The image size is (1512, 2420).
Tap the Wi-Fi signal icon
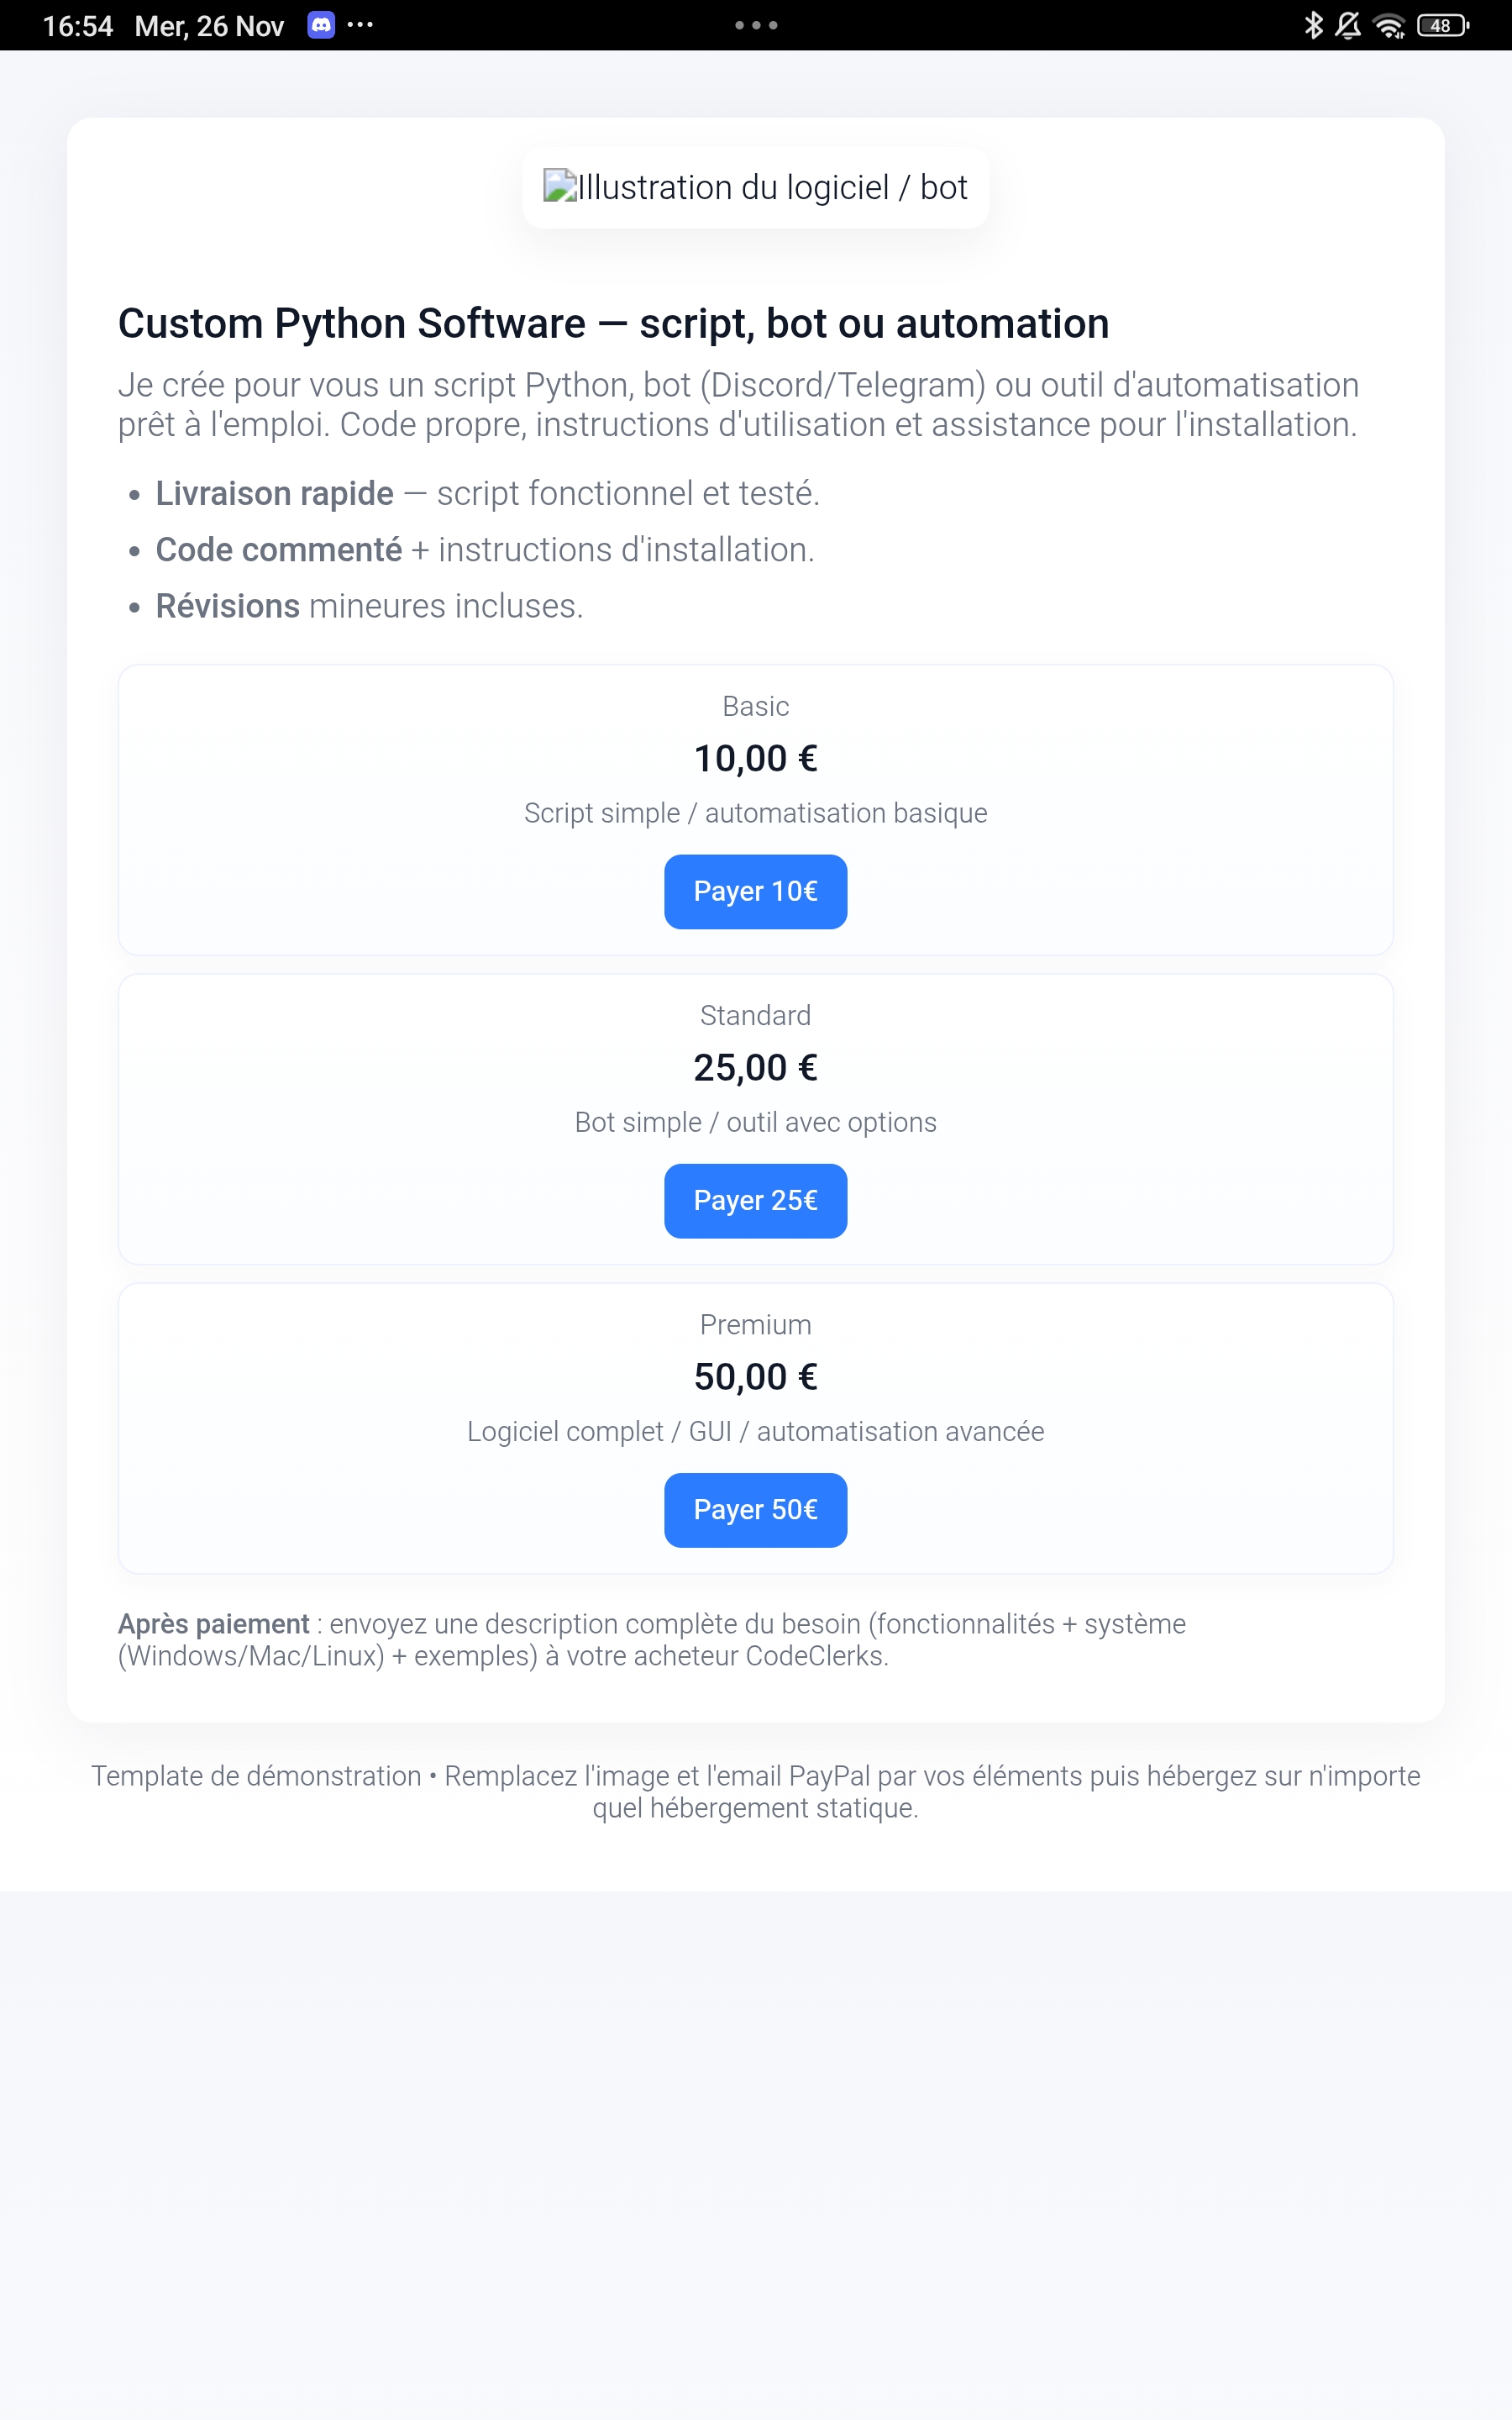[1391, 25]
